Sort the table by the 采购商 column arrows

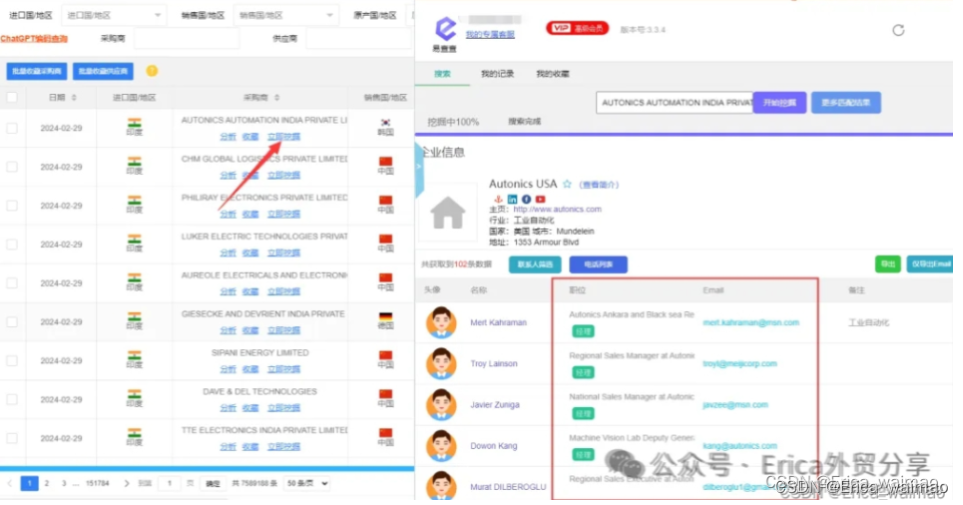[277, 98]
